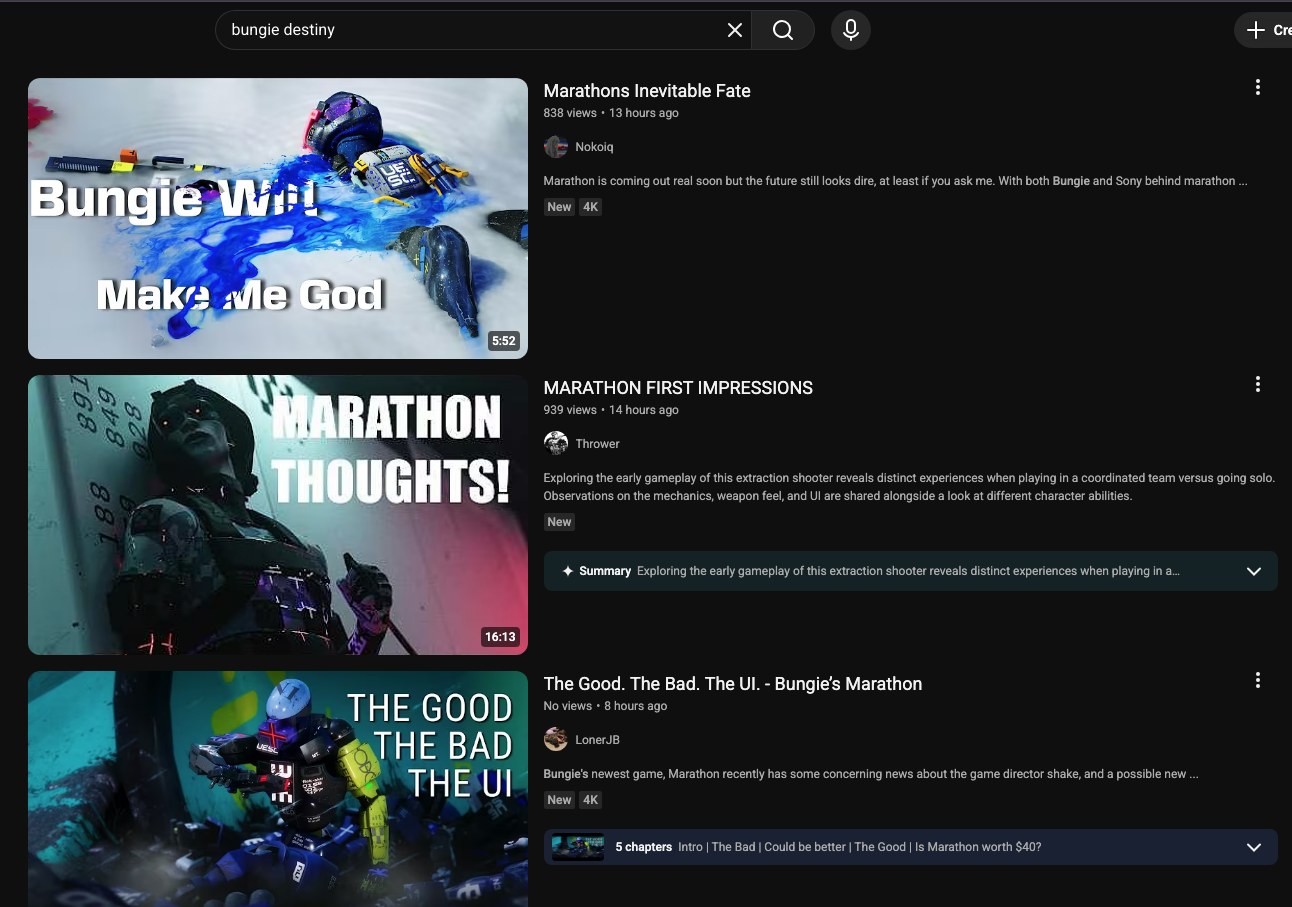Click the Create button with plus icon
1292x907 pixels.
[1266, 30]
